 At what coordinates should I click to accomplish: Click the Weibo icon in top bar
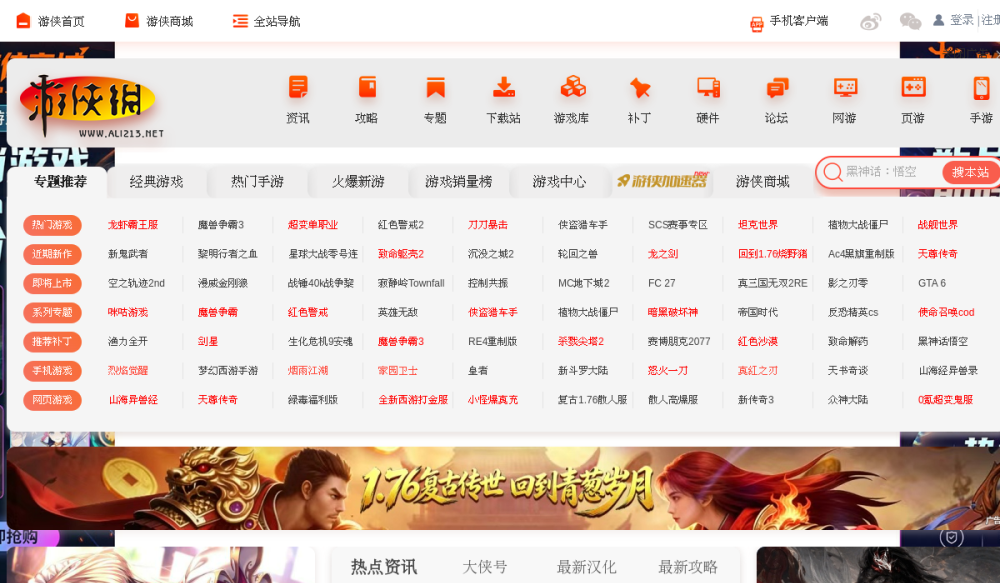click(x=871, y=22)
